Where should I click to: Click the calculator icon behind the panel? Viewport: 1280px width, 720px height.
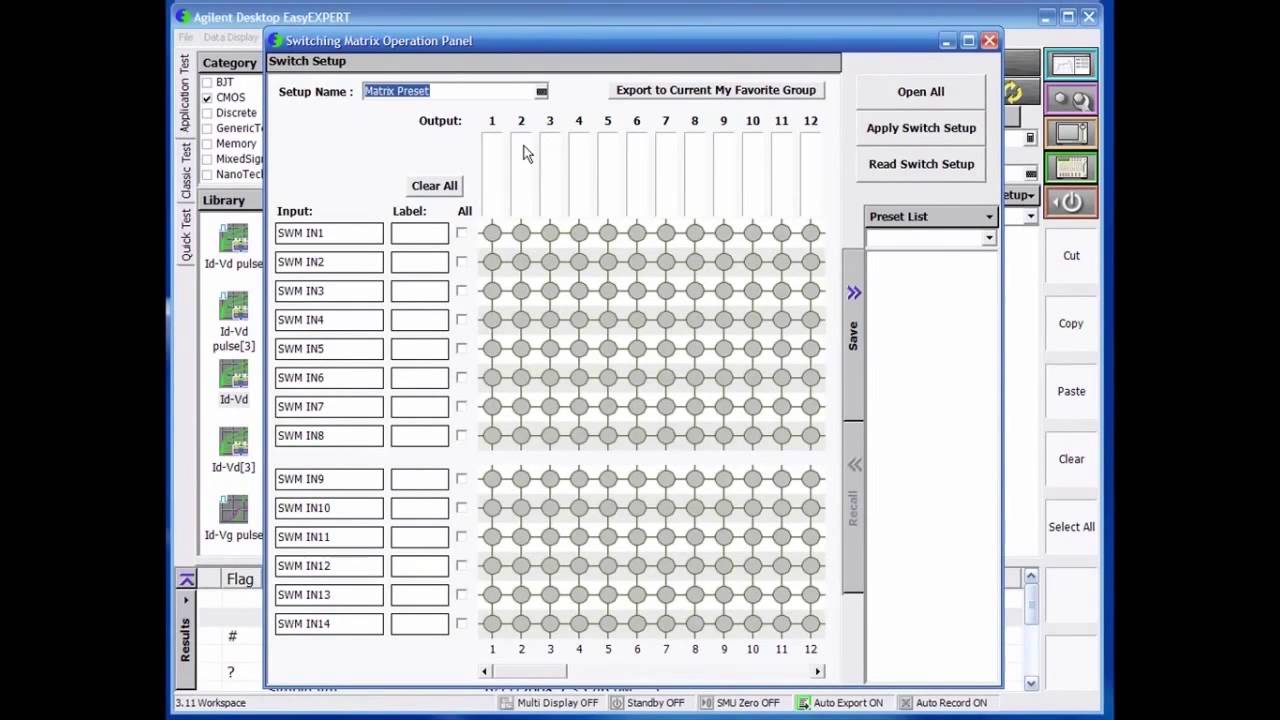1031,138
